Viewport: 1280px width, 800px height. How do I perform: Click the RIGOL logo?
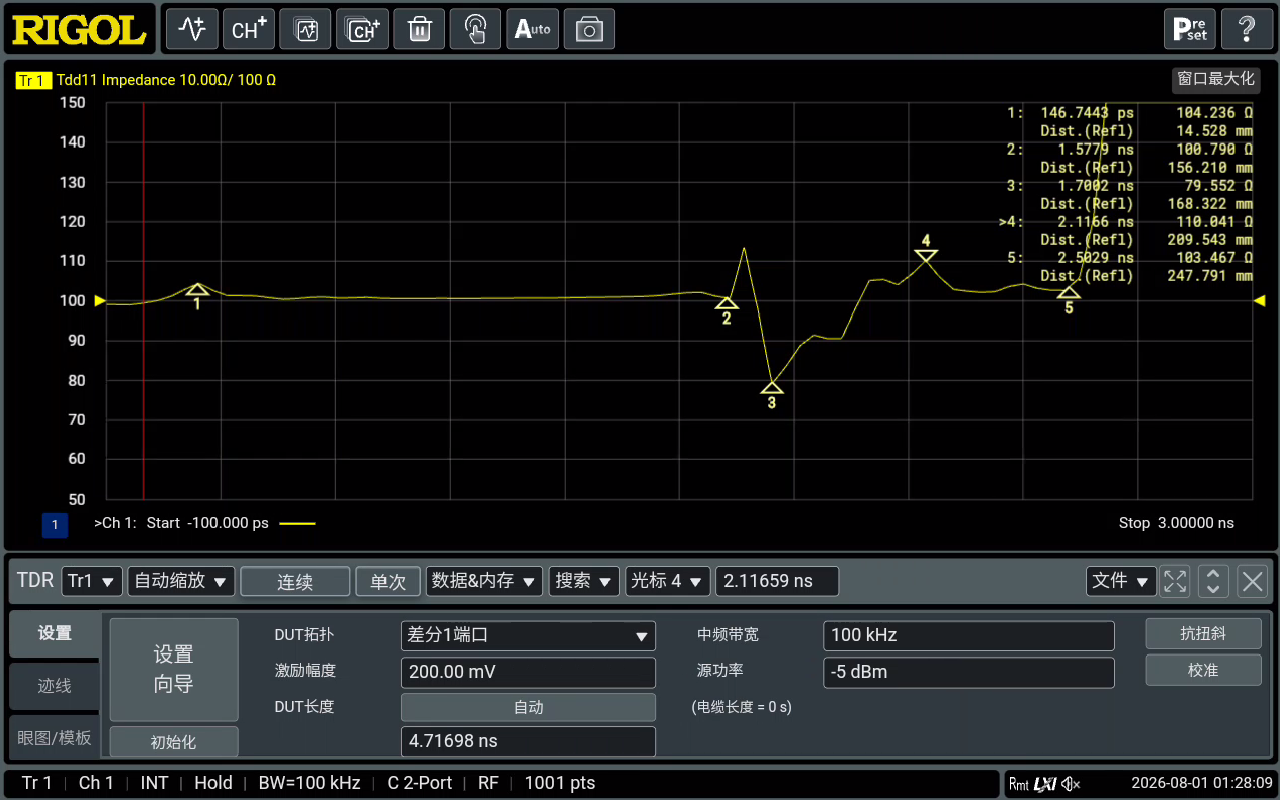pos(79,29)
